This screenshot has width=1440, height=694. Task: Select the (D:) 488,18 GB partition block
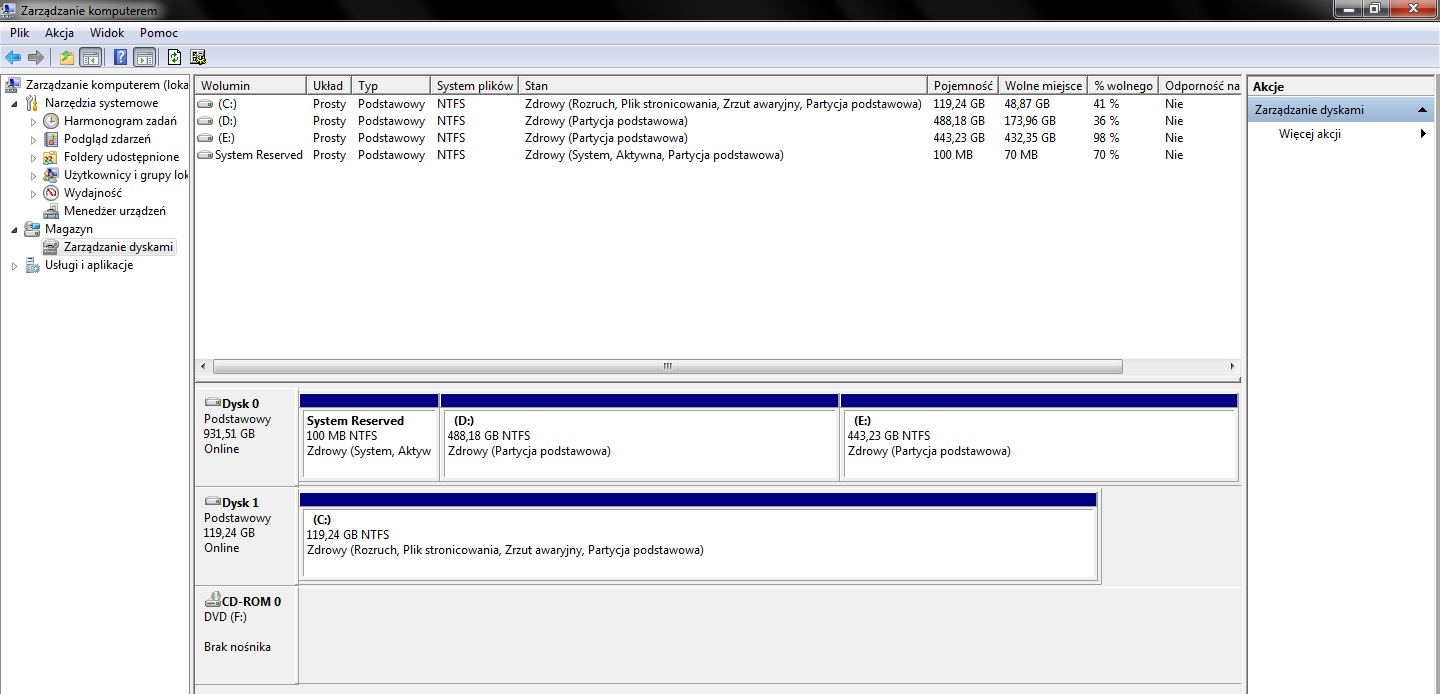(640, 436)
